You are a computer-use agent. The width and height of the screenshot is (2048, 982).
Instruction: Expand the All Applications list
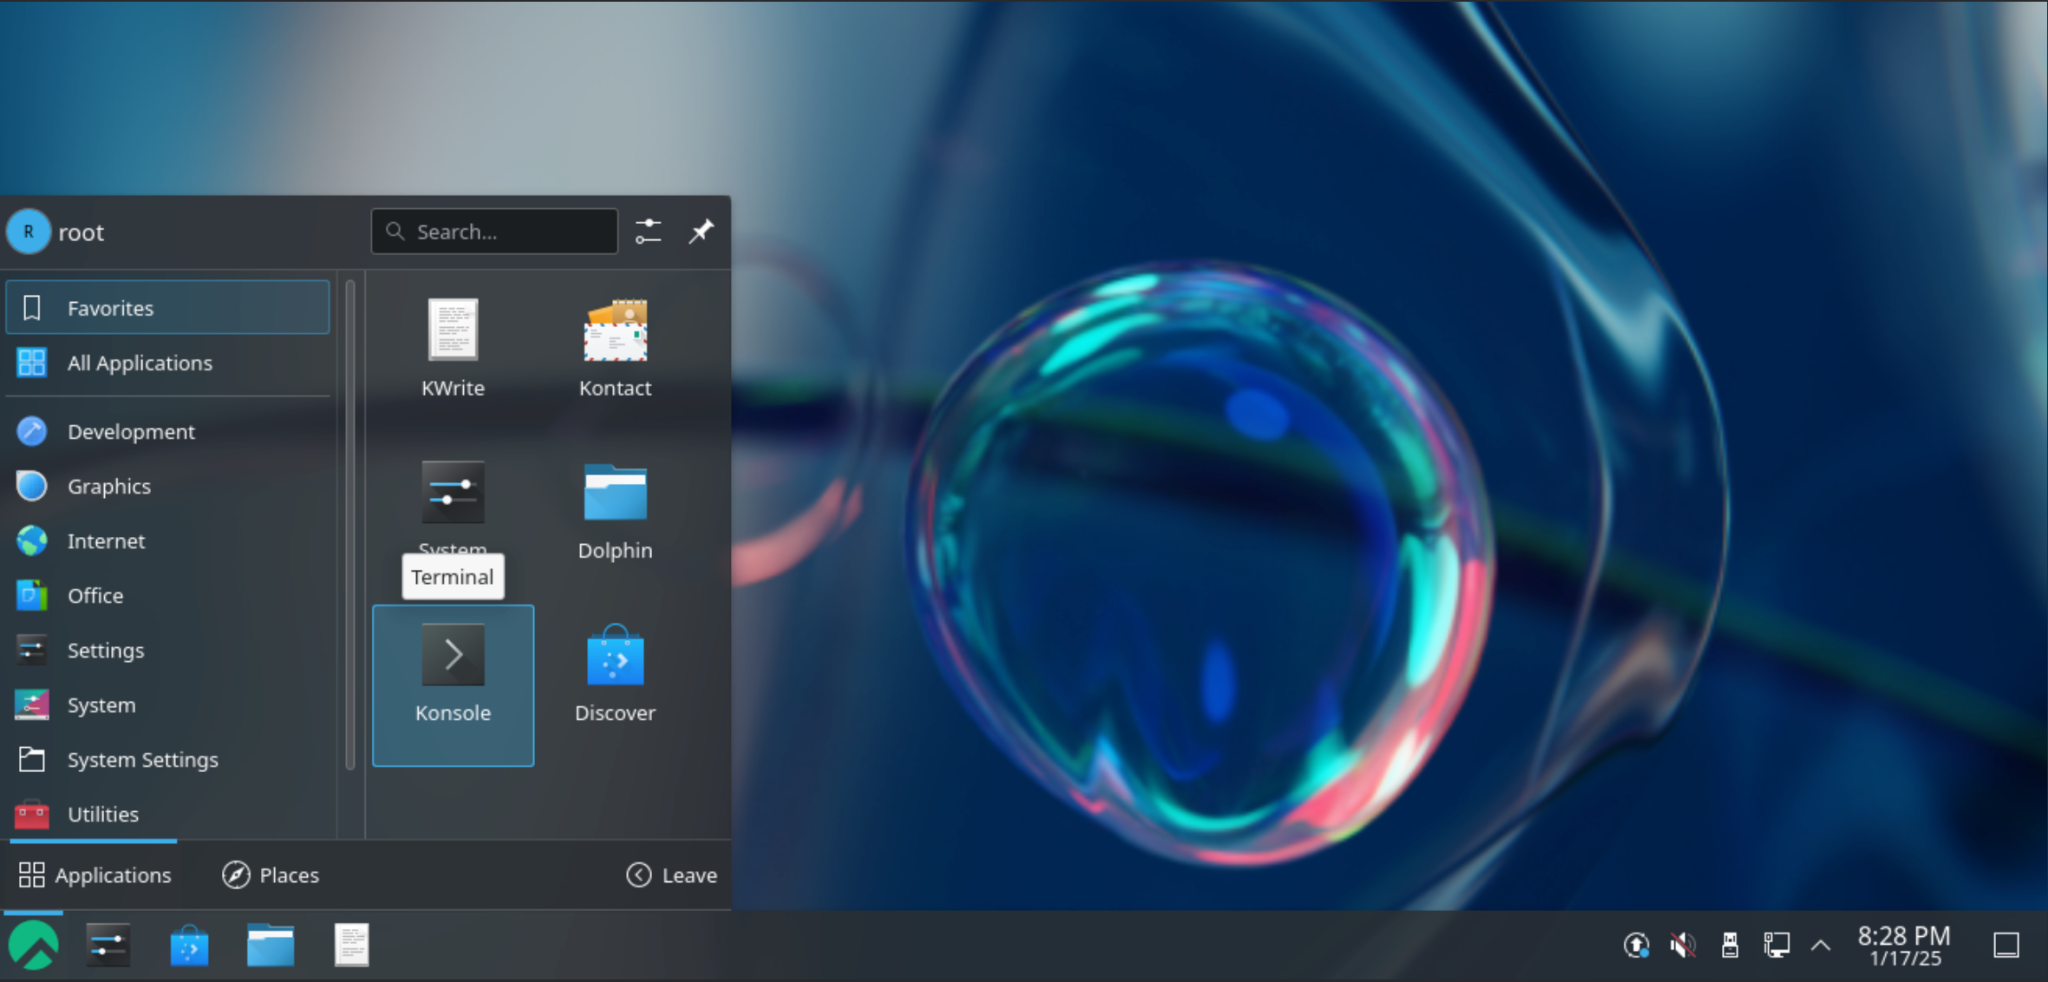click(x=139, y=363)
